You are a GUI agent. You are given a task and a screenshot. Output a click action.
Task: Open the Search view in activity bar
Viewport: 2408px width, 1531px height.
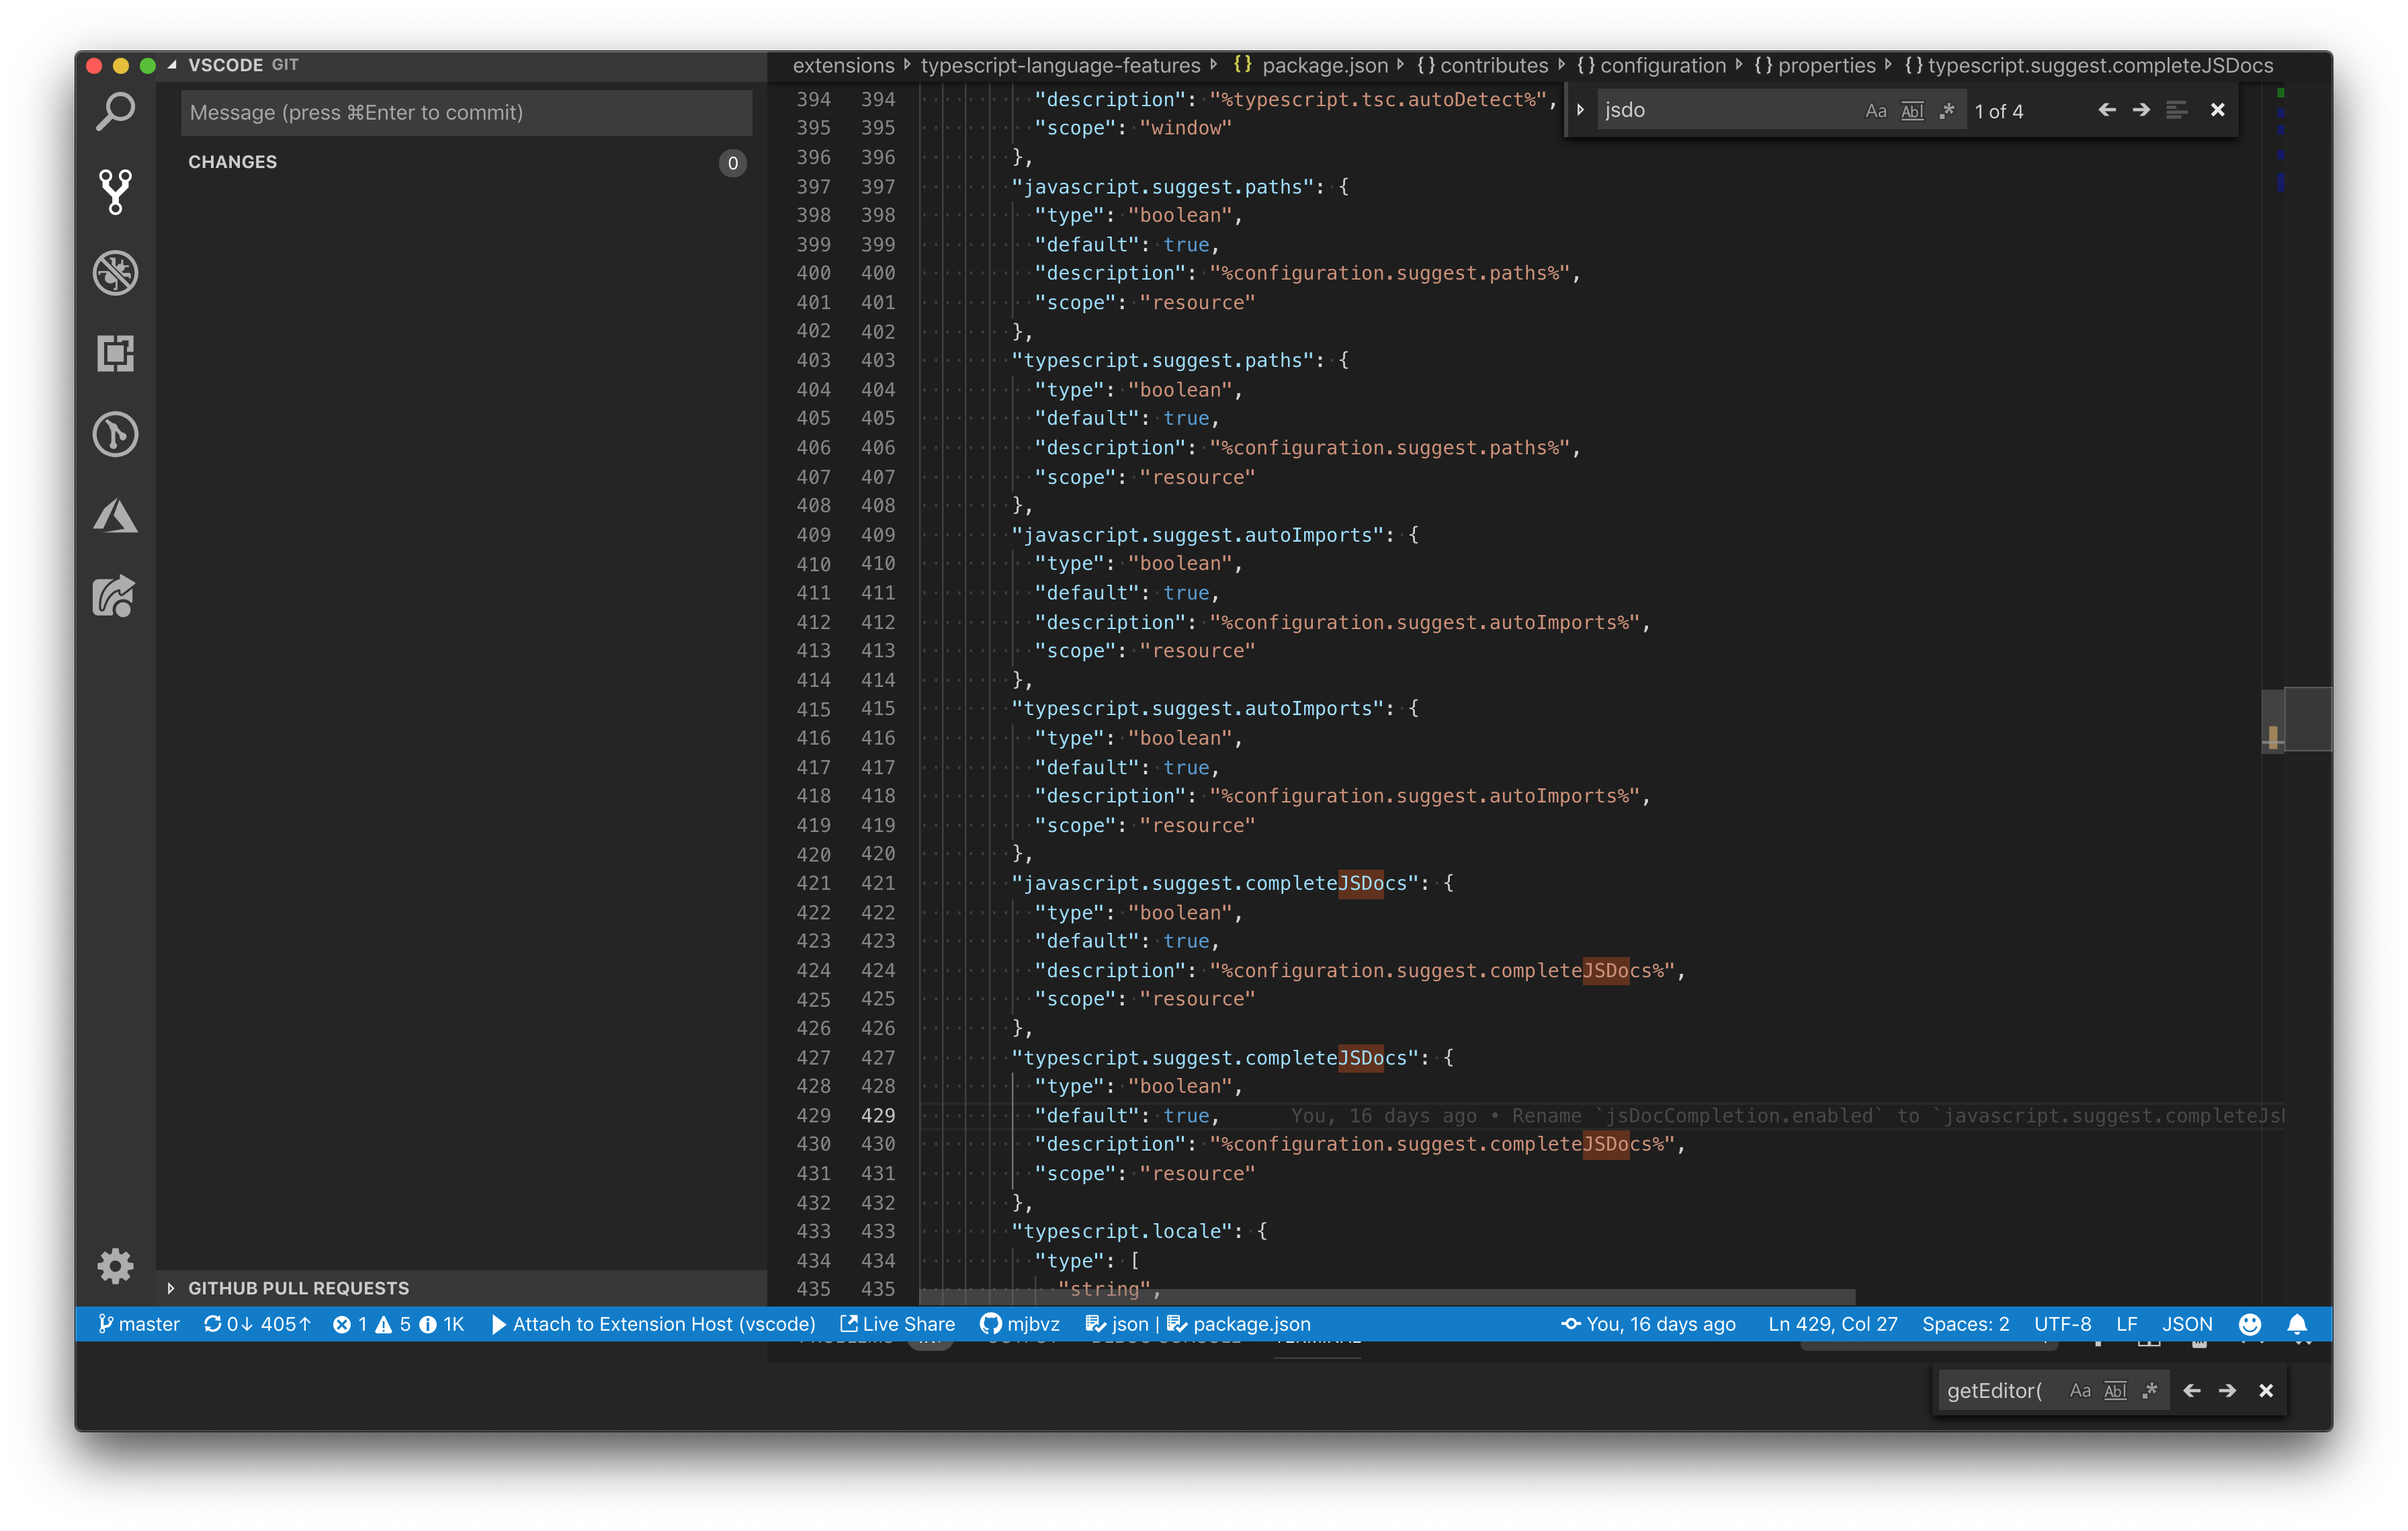pos(115,110)
